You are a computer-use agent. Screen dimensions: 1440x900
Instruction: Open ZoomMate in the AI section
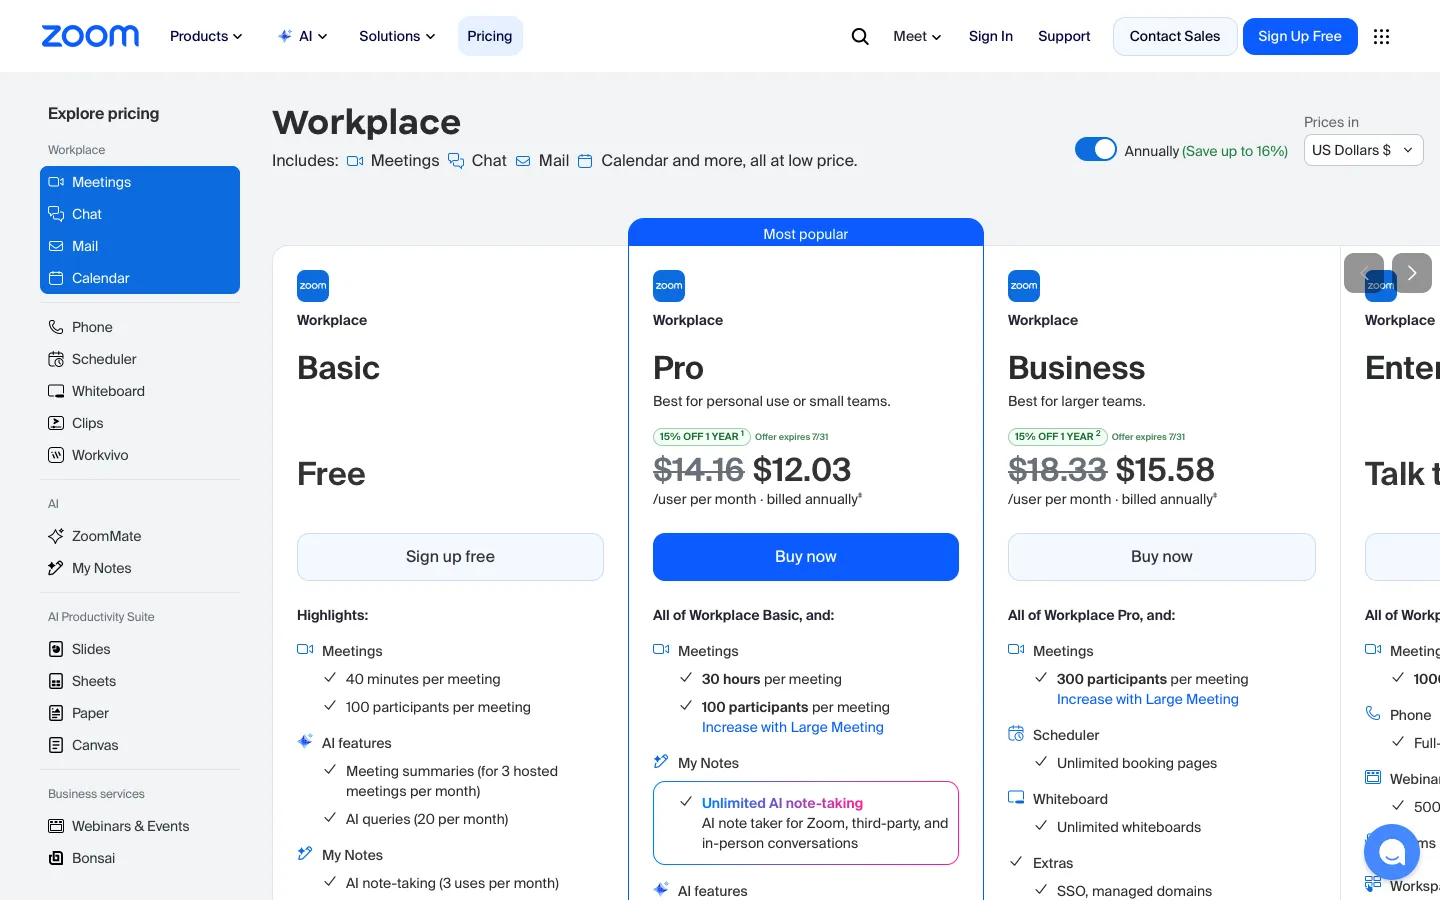pyautogui.click(x=140, y=536)
